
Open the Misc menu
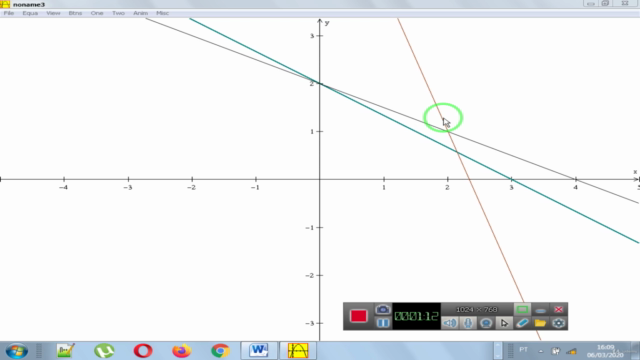coord(162,13)
